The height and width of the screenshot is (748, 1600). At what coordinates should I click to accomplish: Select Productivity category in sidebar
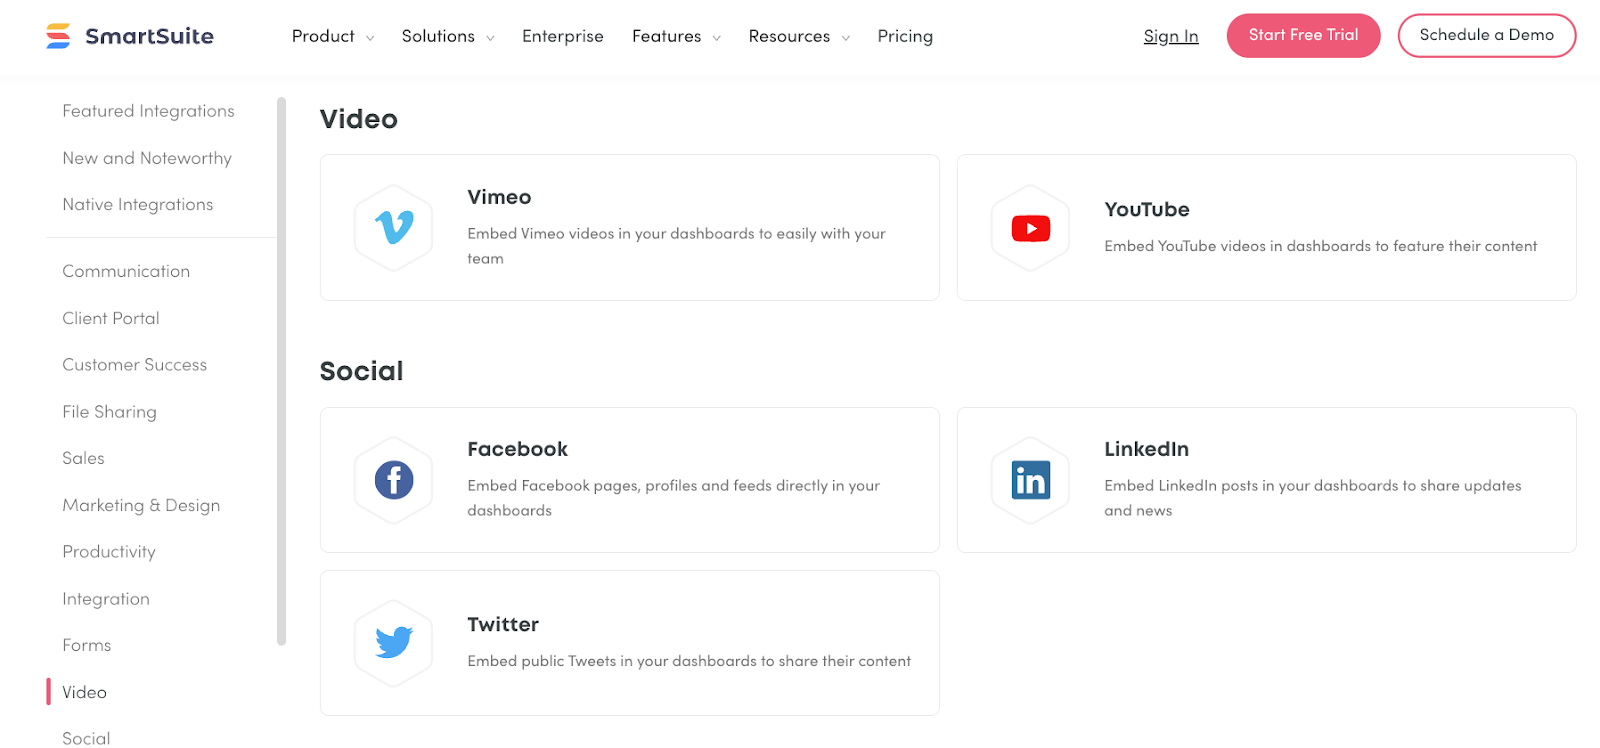109,552
